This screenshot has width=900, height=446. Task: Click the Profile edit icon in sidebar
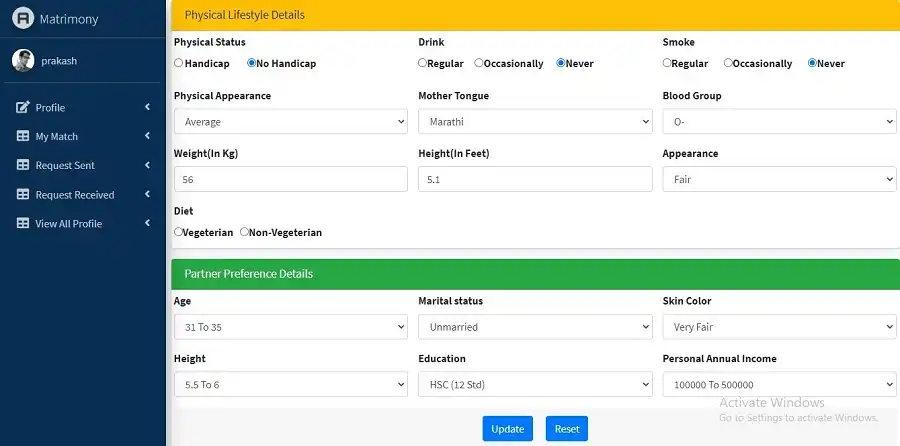coord(23,108)
